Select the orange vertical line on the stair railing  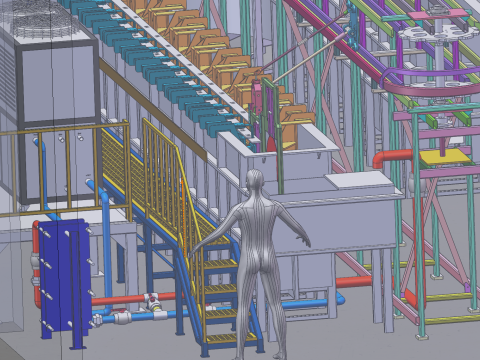[x=183, y=218]
